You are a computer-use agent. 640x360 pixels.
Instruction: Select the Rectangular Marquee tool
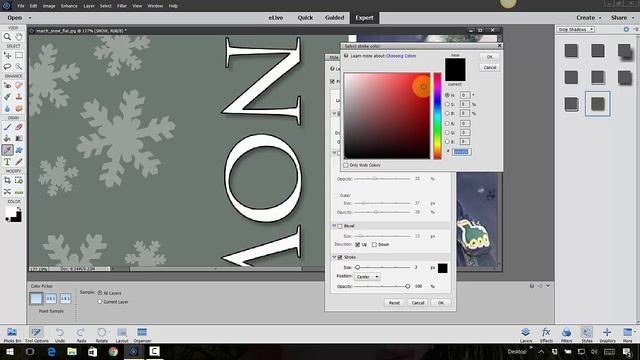[19, 55]
